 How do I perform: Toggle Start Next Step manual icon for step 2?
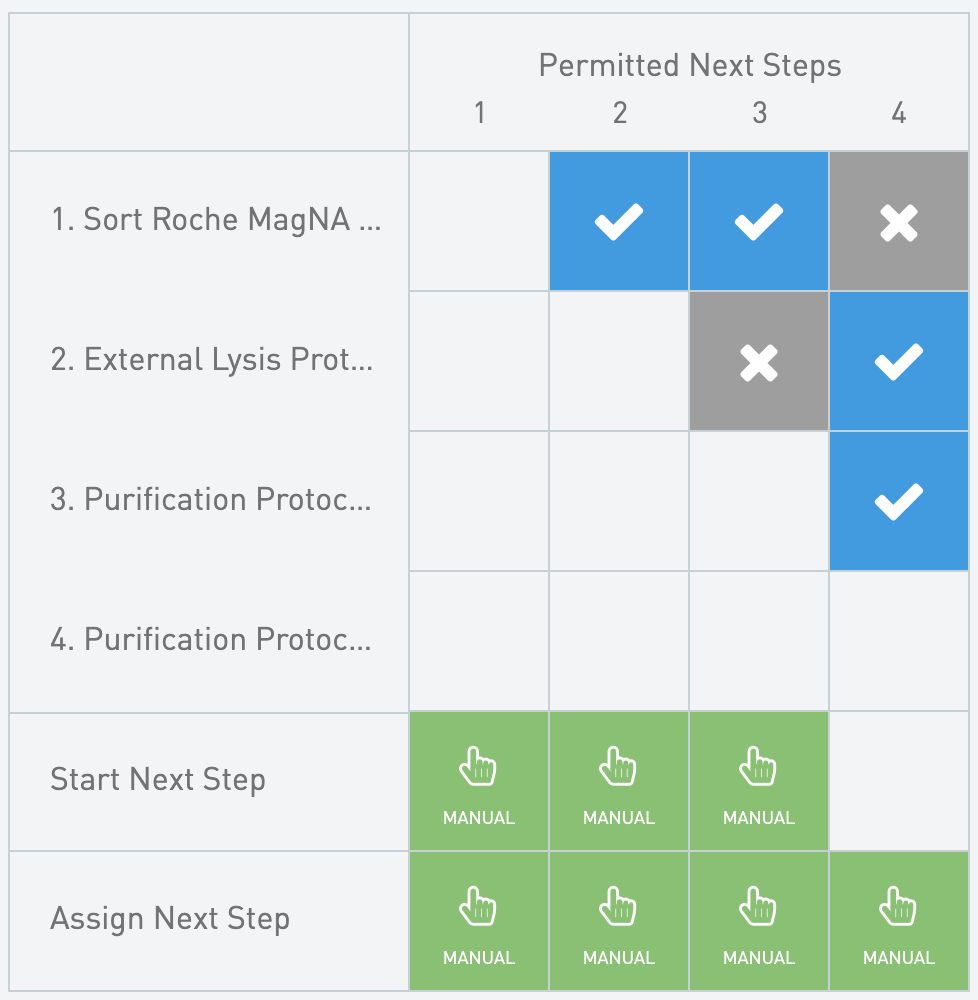pos(619,781)
